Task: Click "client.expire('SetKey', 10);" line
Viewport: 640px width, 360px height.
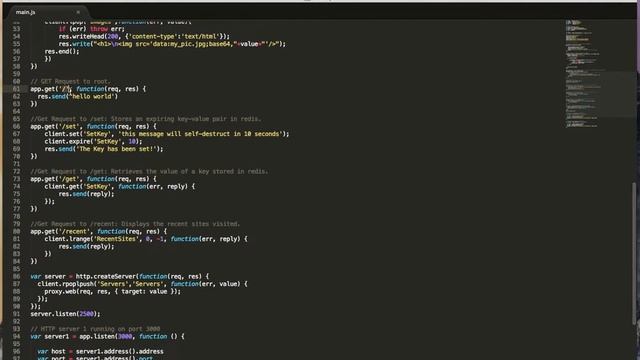Action: pos(93,141)
